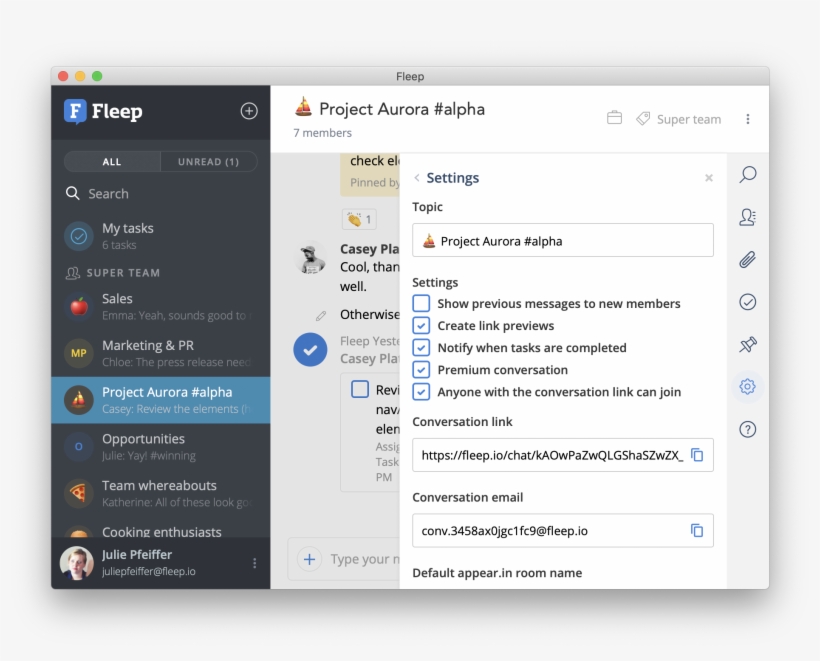Open My tasks list
820x661 pixels.
pyautogui.click(x=161, y=236)
